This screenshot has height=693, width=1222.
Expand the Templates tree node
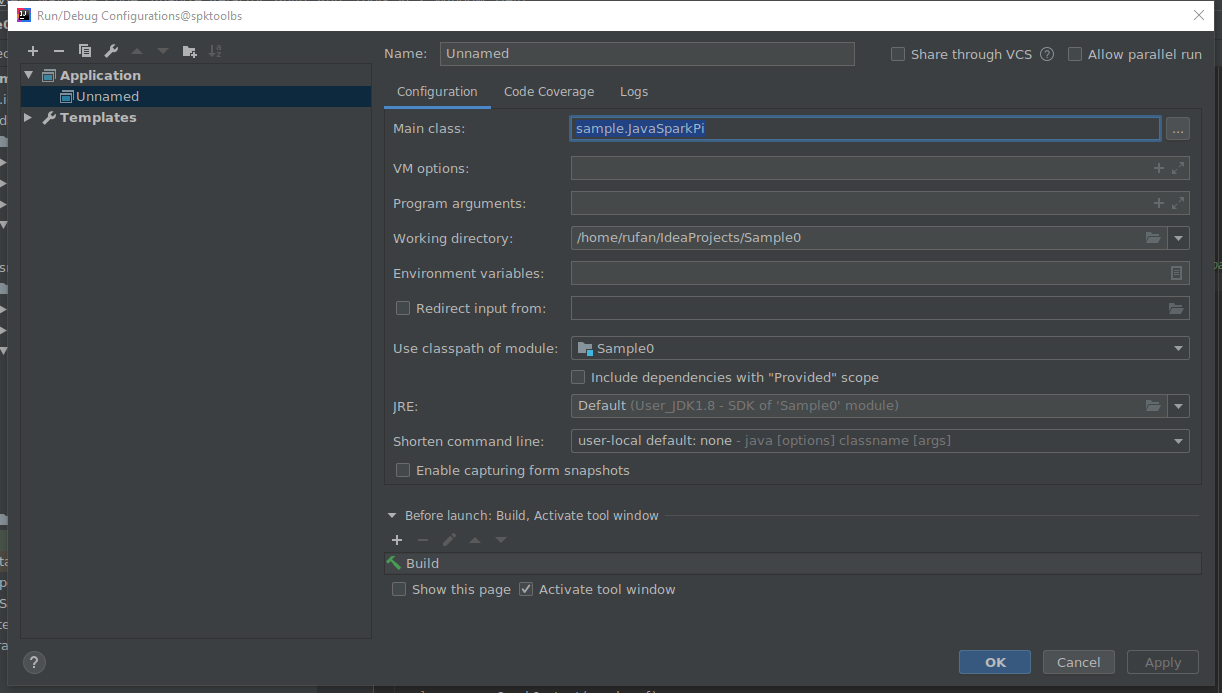[29, 117]
